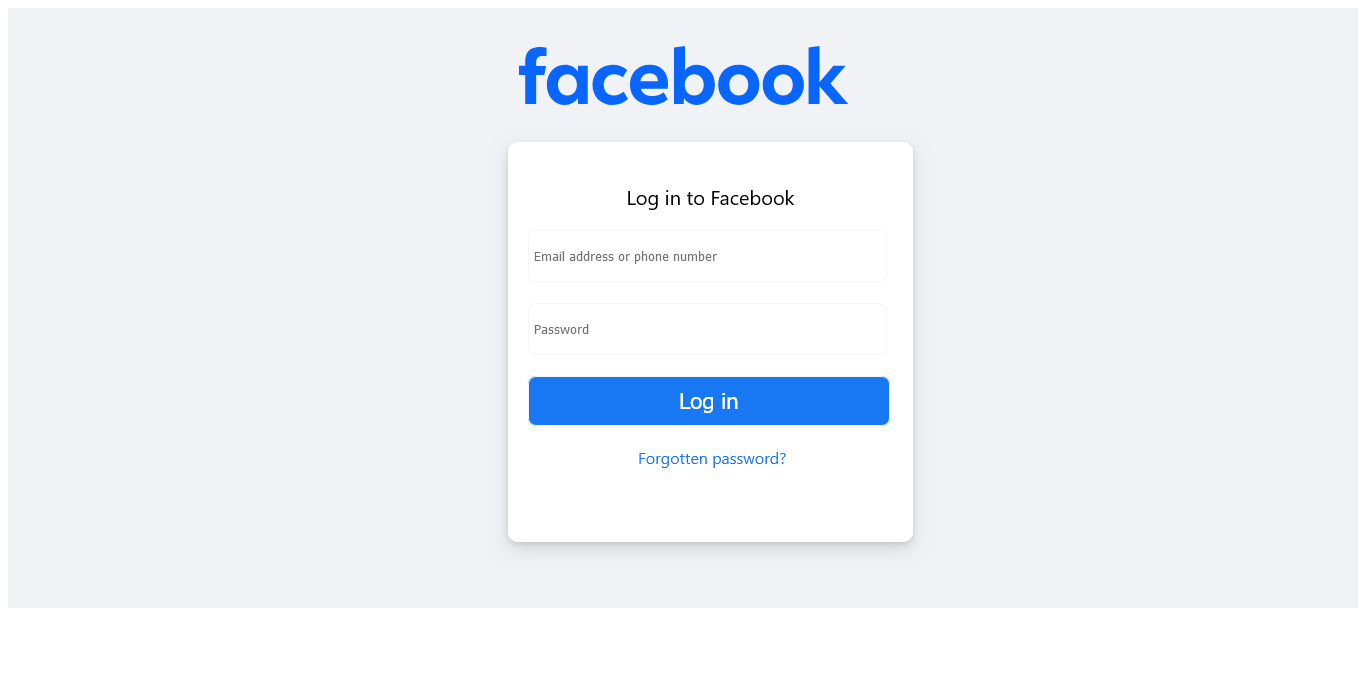
Task: Click the "Password" placeholder text
Action: pos(561,330)
